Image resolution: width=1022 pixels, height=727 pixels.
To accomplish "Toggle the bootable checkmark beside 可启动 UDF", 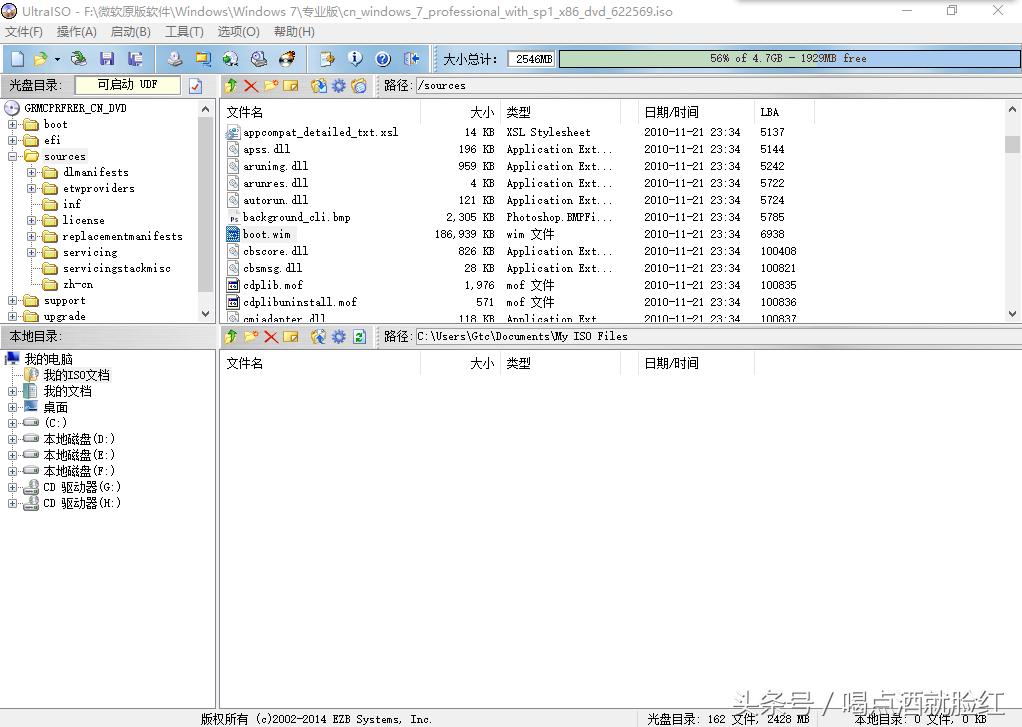I will (x=196, y=86).
